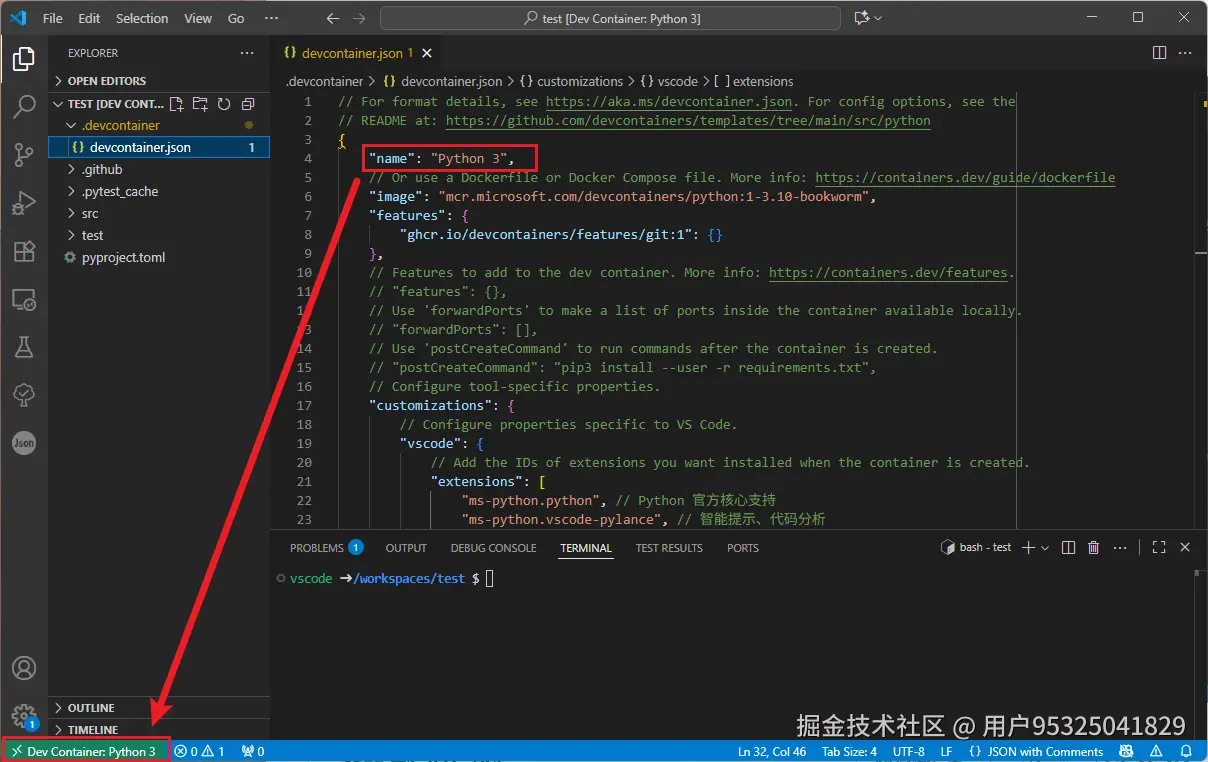The width and height of the screenshot is (1208, 762).
Task: Open Copilot chat icon in title bar
Action: click(862, 18)
